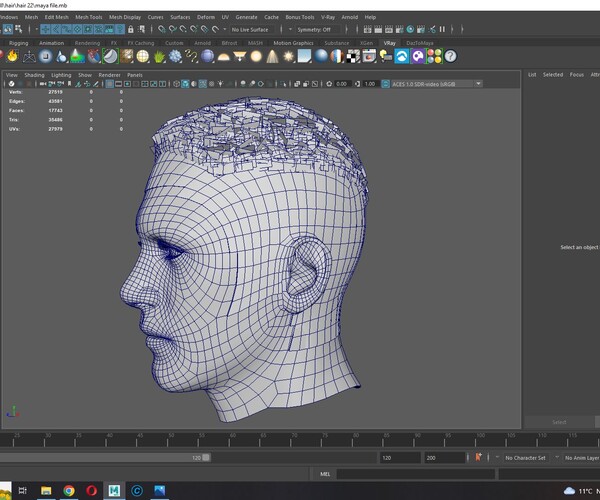The width and height of the screenshot is (600, 500).
Task: Click the viewport gamma value 1.00 field
Action: coord(370,84)
